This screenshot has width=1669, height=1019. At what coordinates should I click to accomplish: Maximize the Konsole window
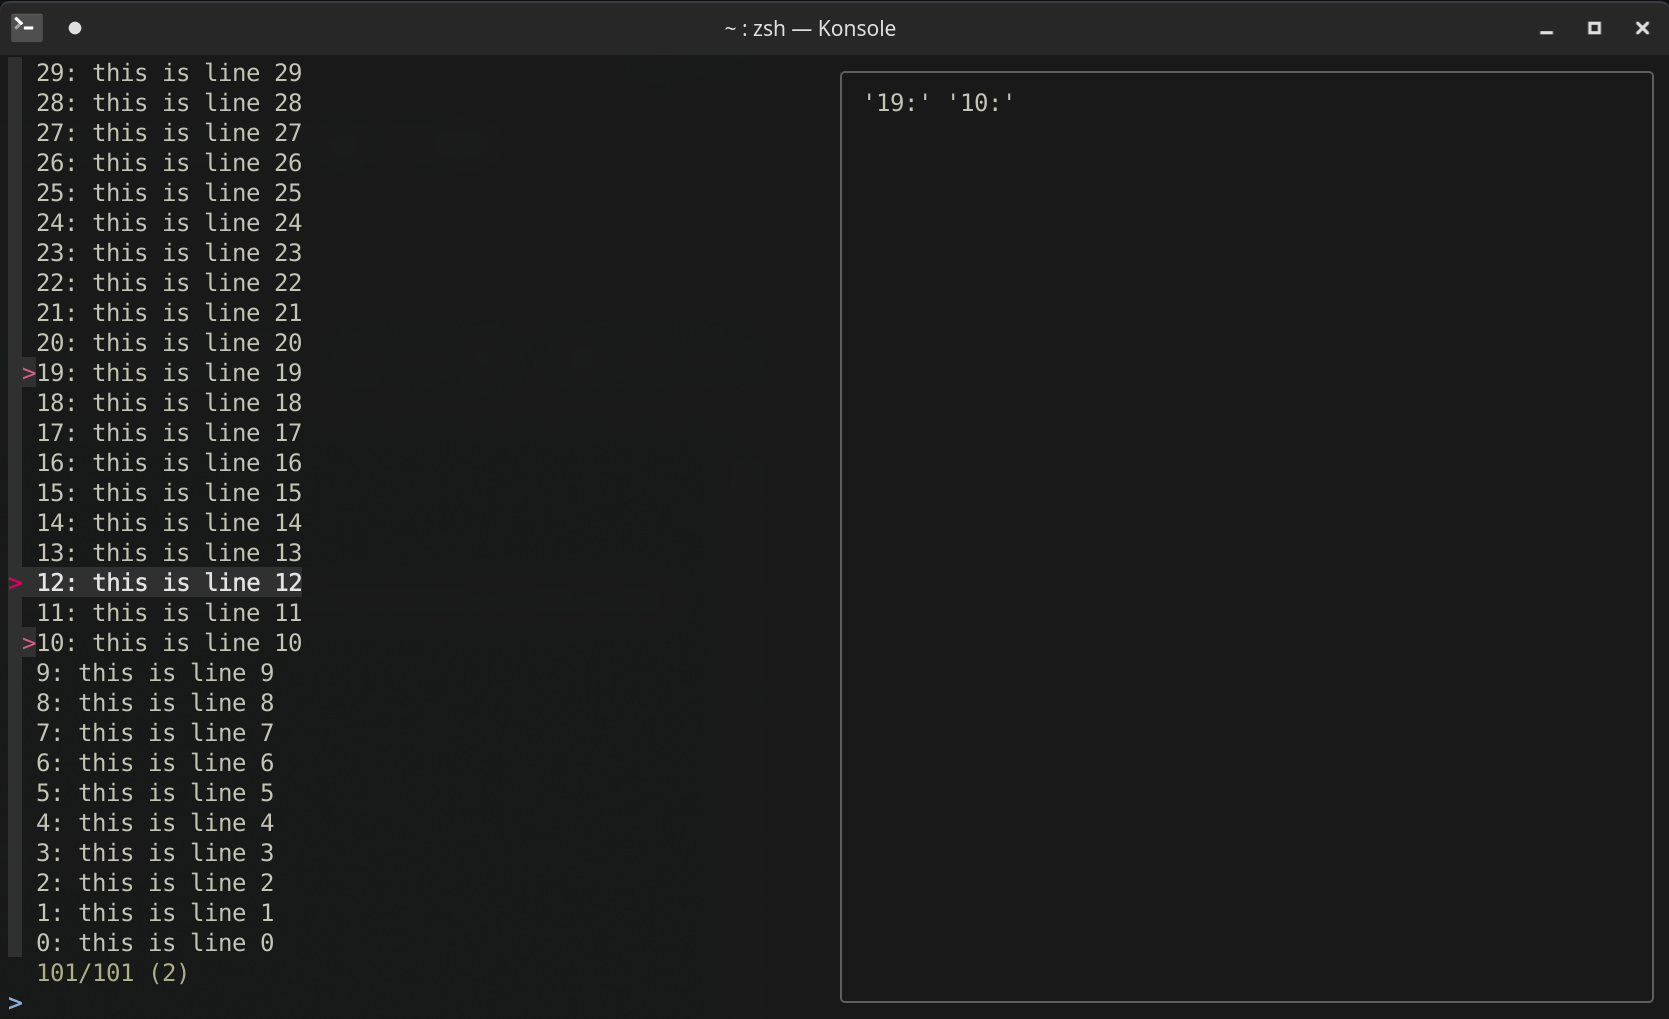click(x=1594, y=28)
